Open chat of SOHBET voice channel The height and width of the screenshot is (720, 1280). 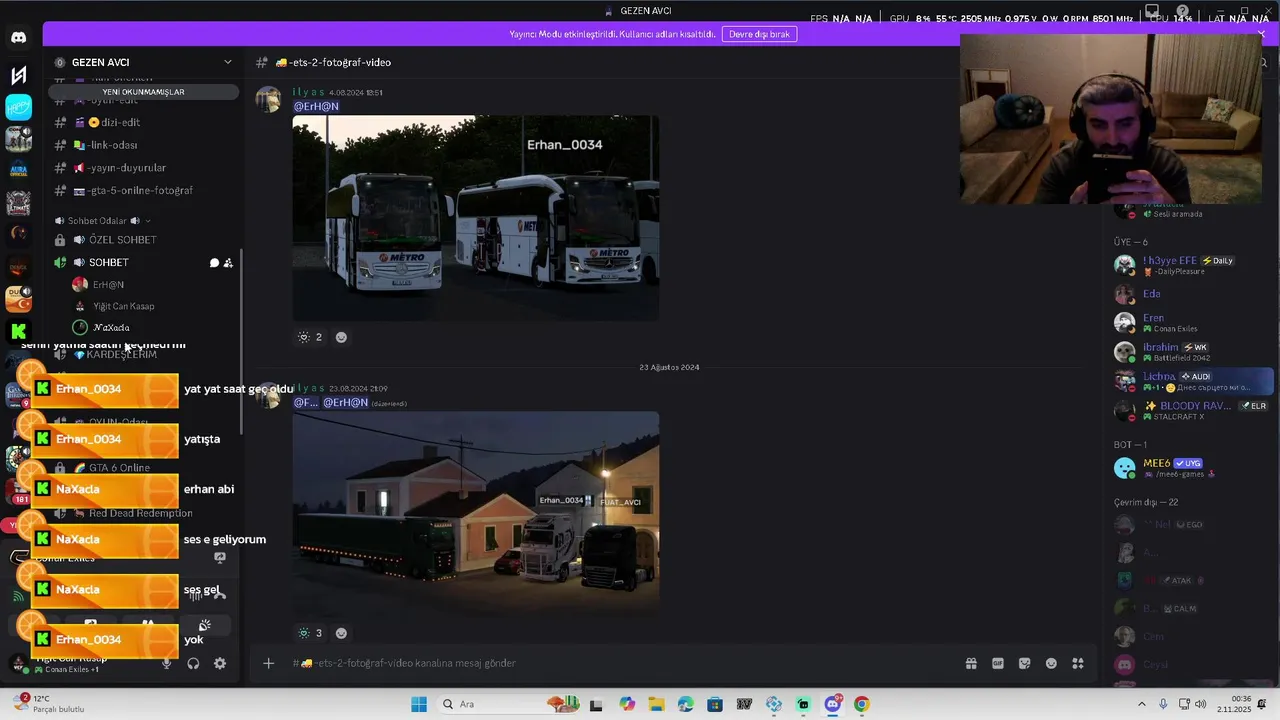(x=214, y=263)
